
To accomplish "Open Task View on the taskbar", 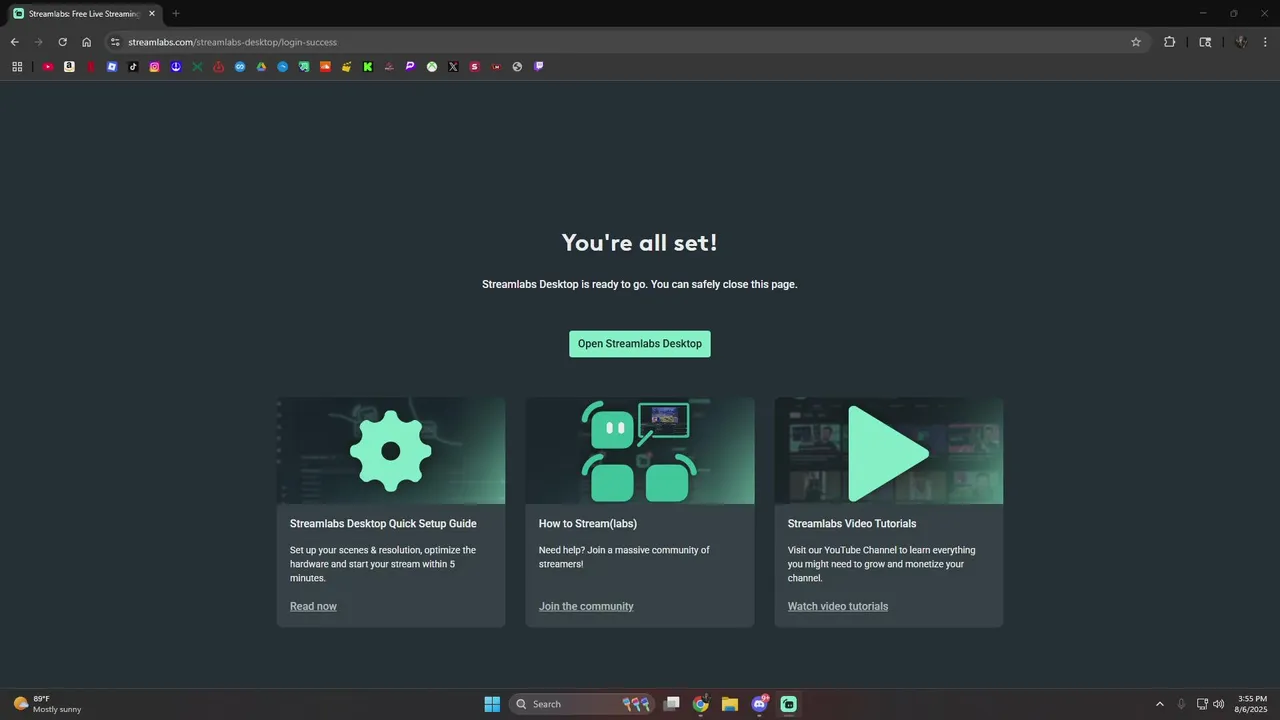I will [x=672, y=704].
